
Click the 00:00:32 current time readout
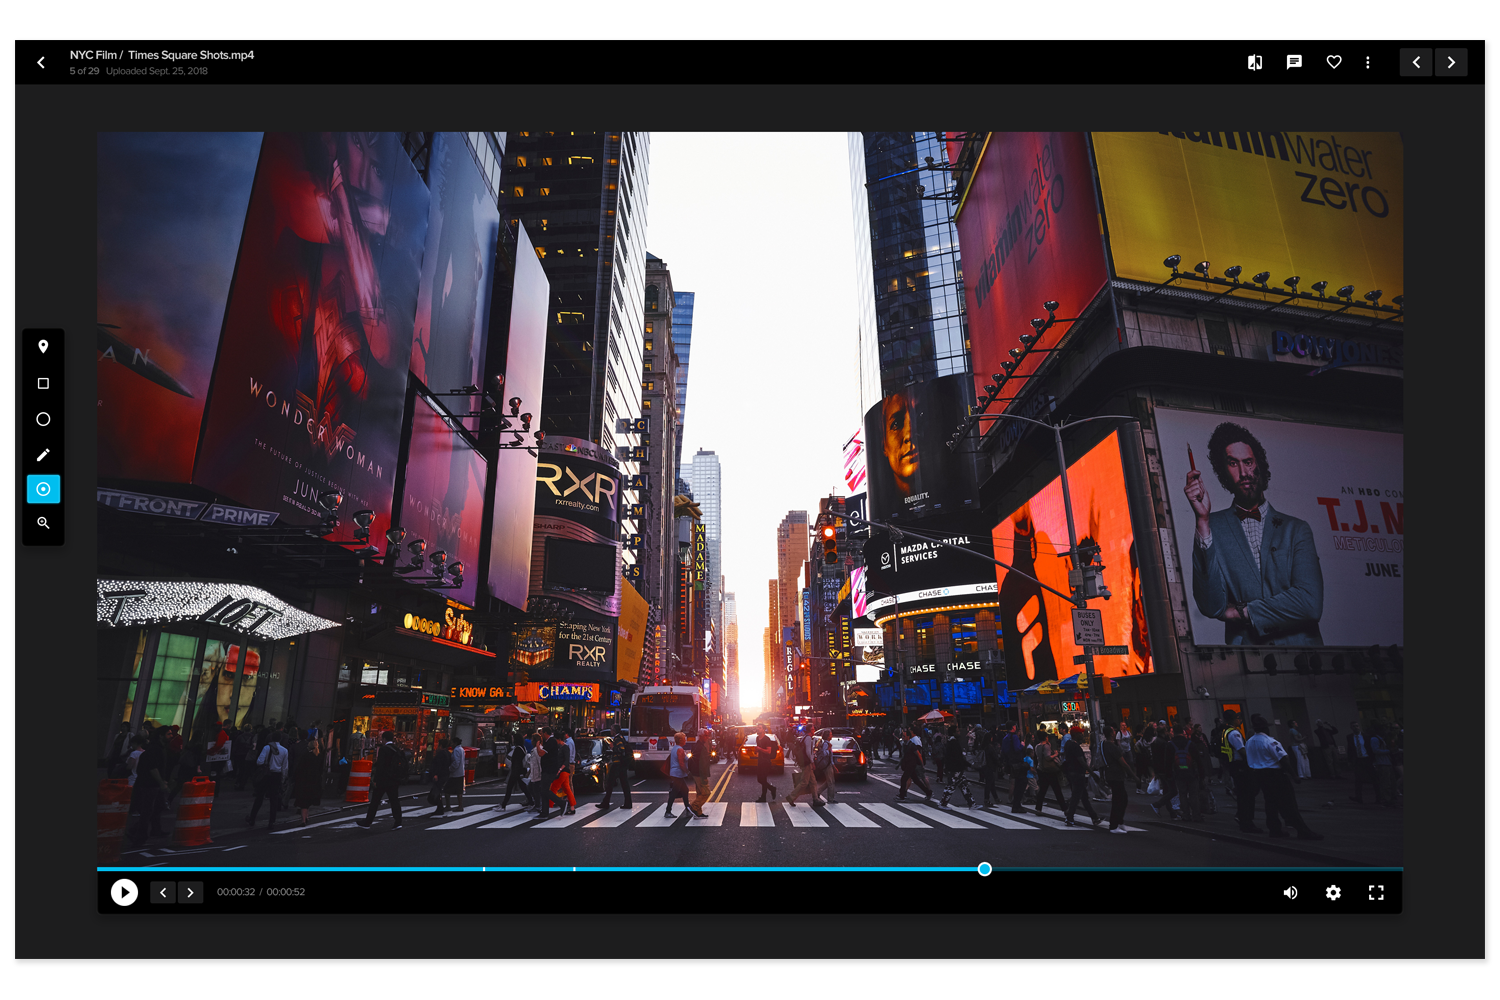[236, 892]
